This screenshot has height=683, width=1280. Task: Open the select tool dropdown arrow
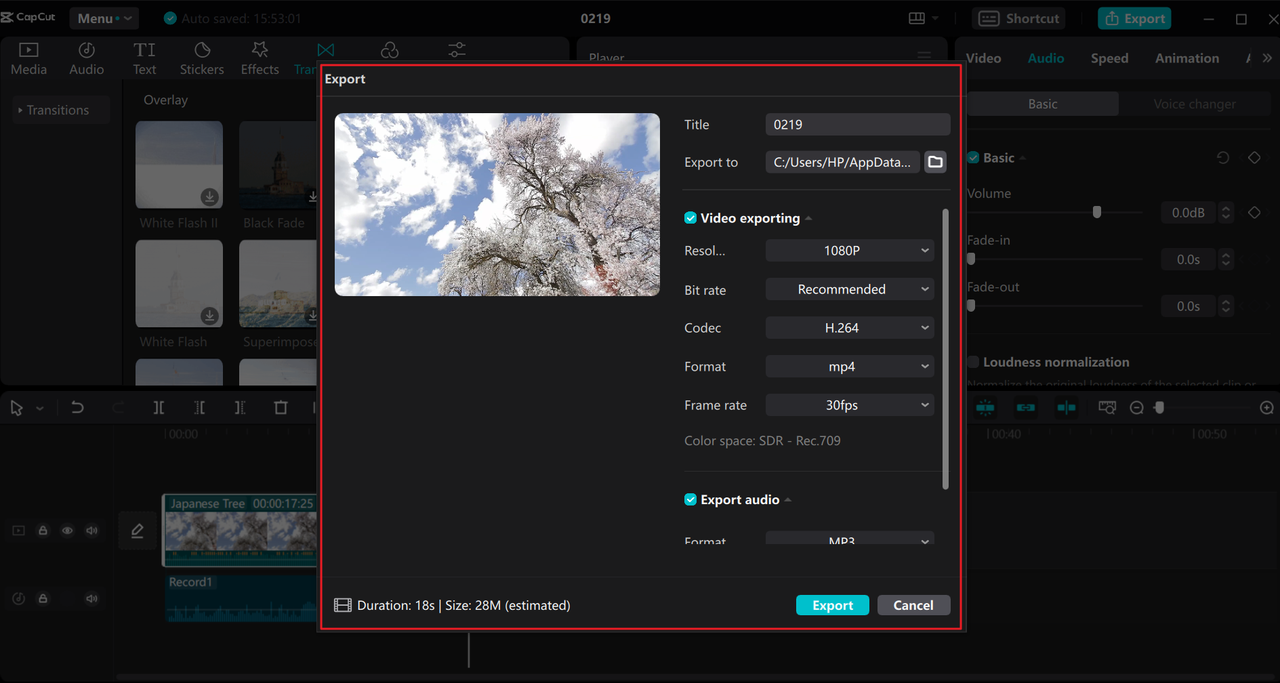[40, 409]
